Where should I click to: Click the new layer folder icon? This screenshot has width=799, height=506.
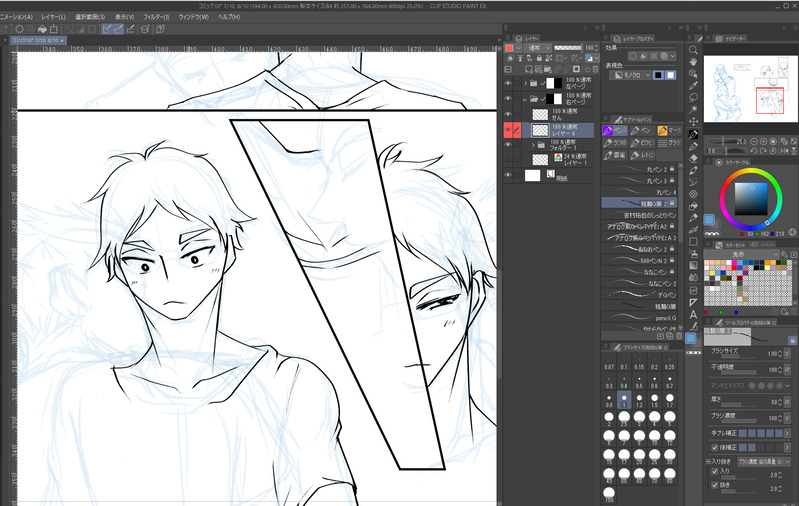click(548, 69)
